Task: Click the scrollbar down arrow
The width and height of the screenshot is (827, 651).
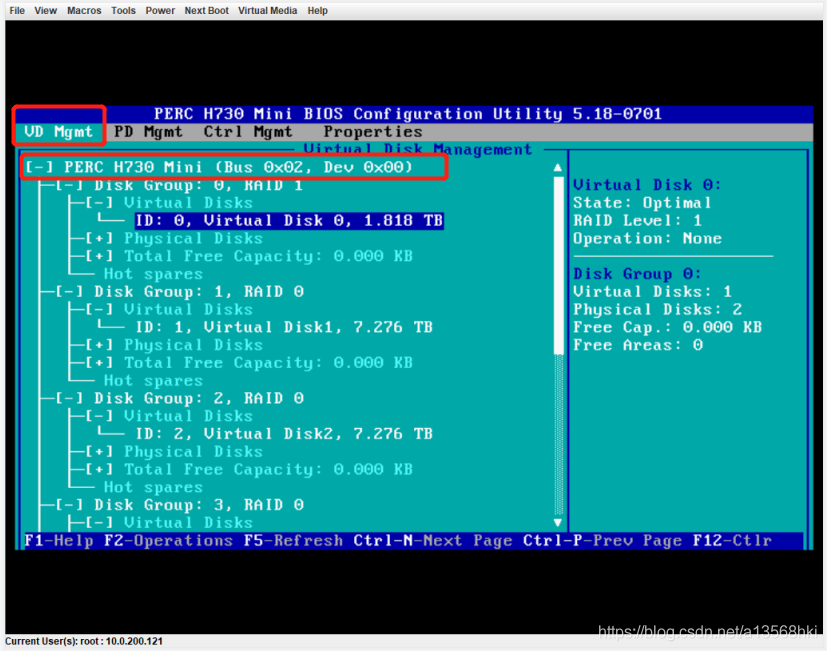Action: point(558,522)
